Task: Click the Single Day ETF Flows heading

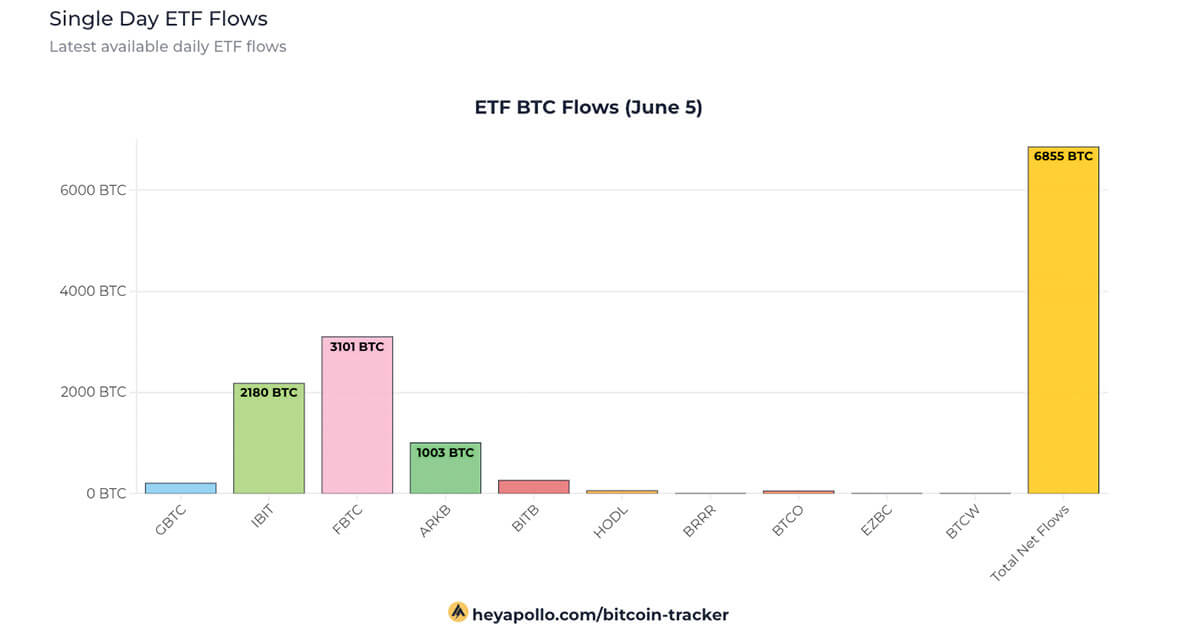Action: point(158,19)
